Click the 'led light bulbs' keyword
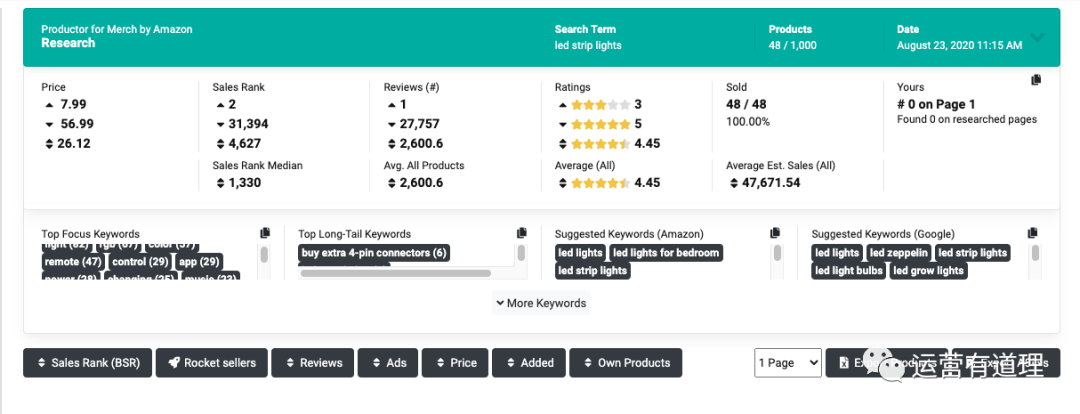This screenshot has width=1080, height=414. click(849, 271)
